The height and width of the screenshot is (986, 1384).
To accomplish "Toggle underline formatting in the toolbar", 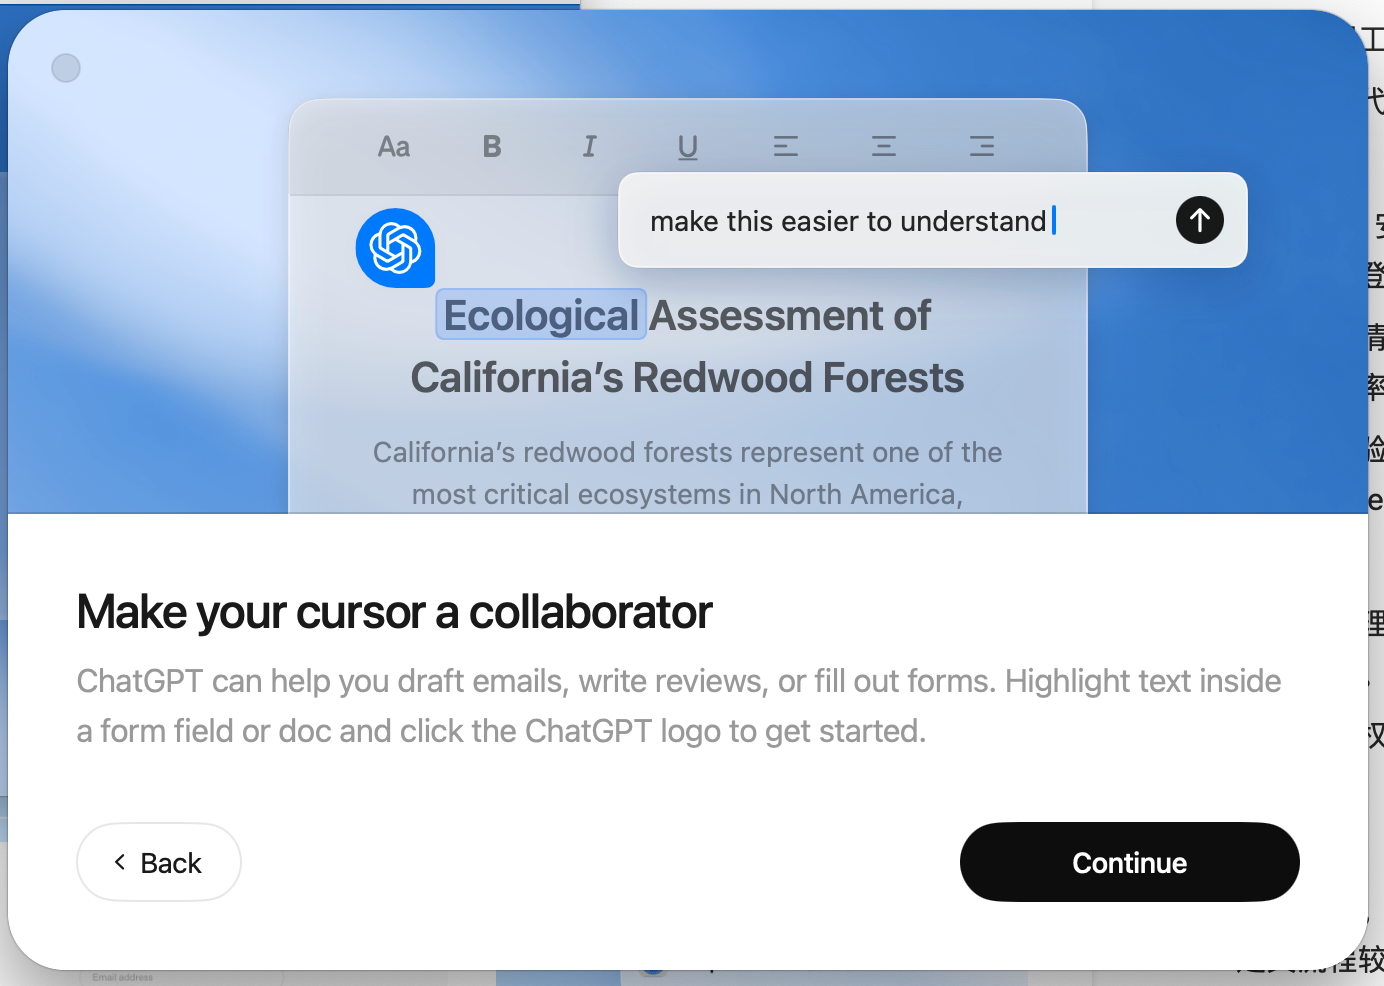I will 688,147.
